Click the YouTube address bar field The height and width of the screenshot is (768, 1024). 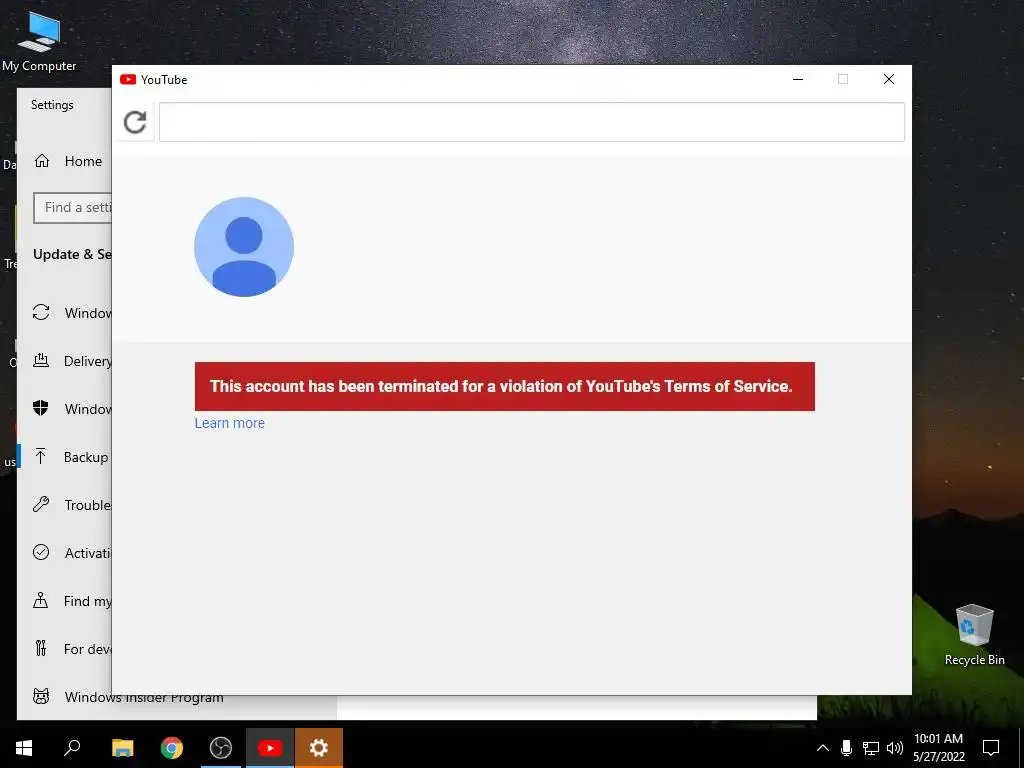click(x=532, y=122)
